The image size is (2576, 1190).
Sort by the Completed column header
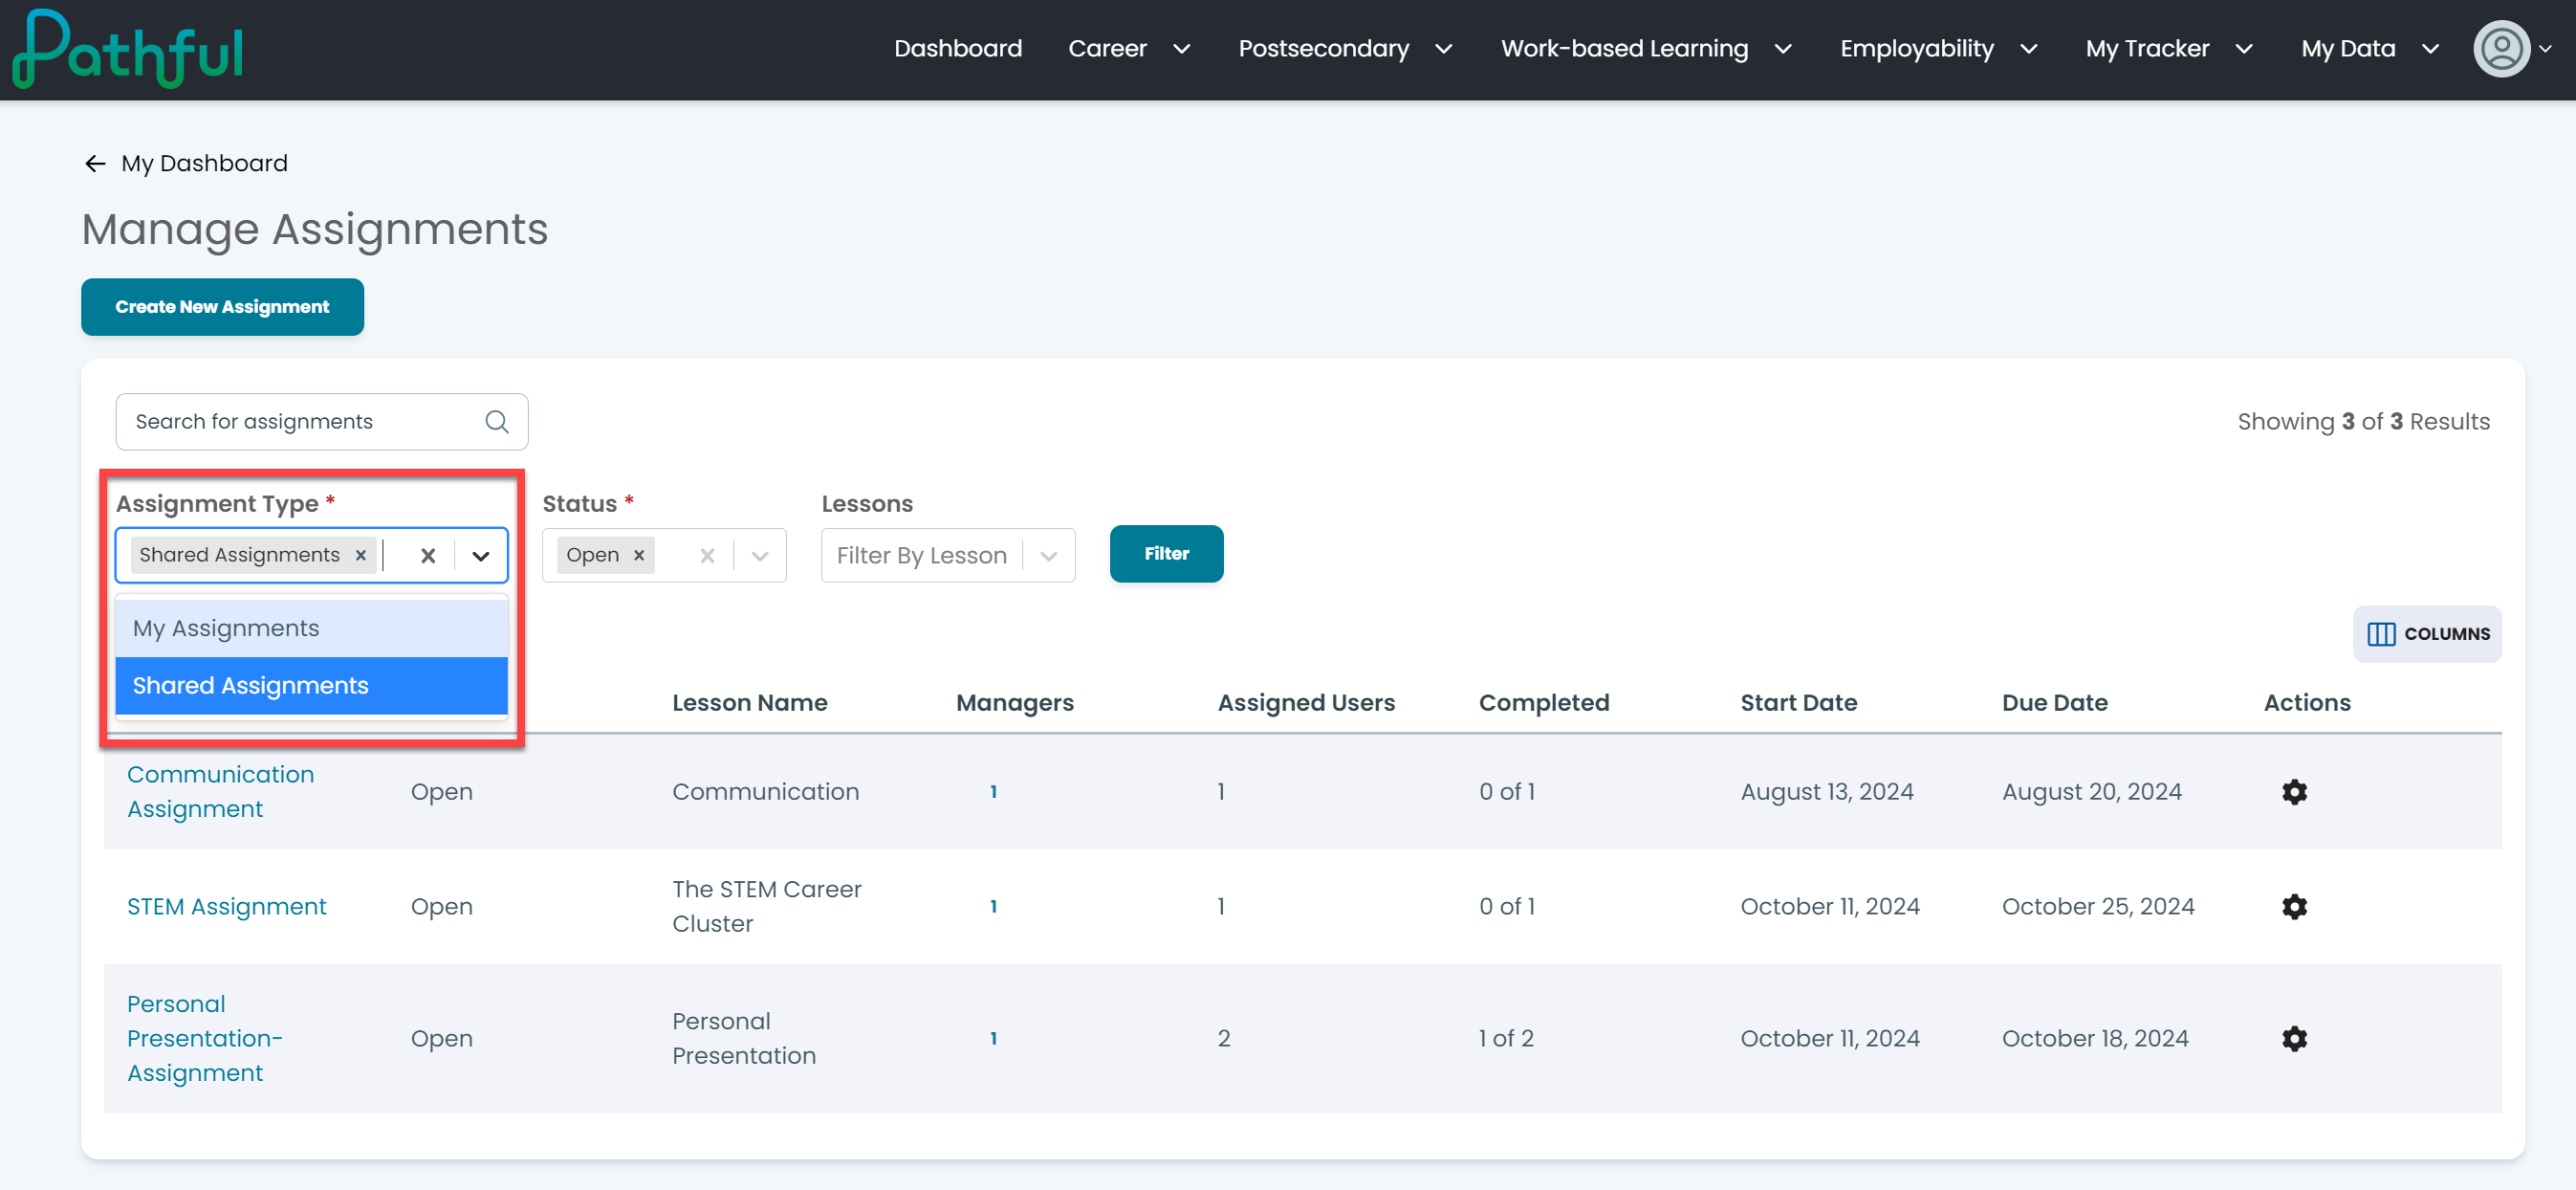pyautogui.click(x=1544, y=703)
